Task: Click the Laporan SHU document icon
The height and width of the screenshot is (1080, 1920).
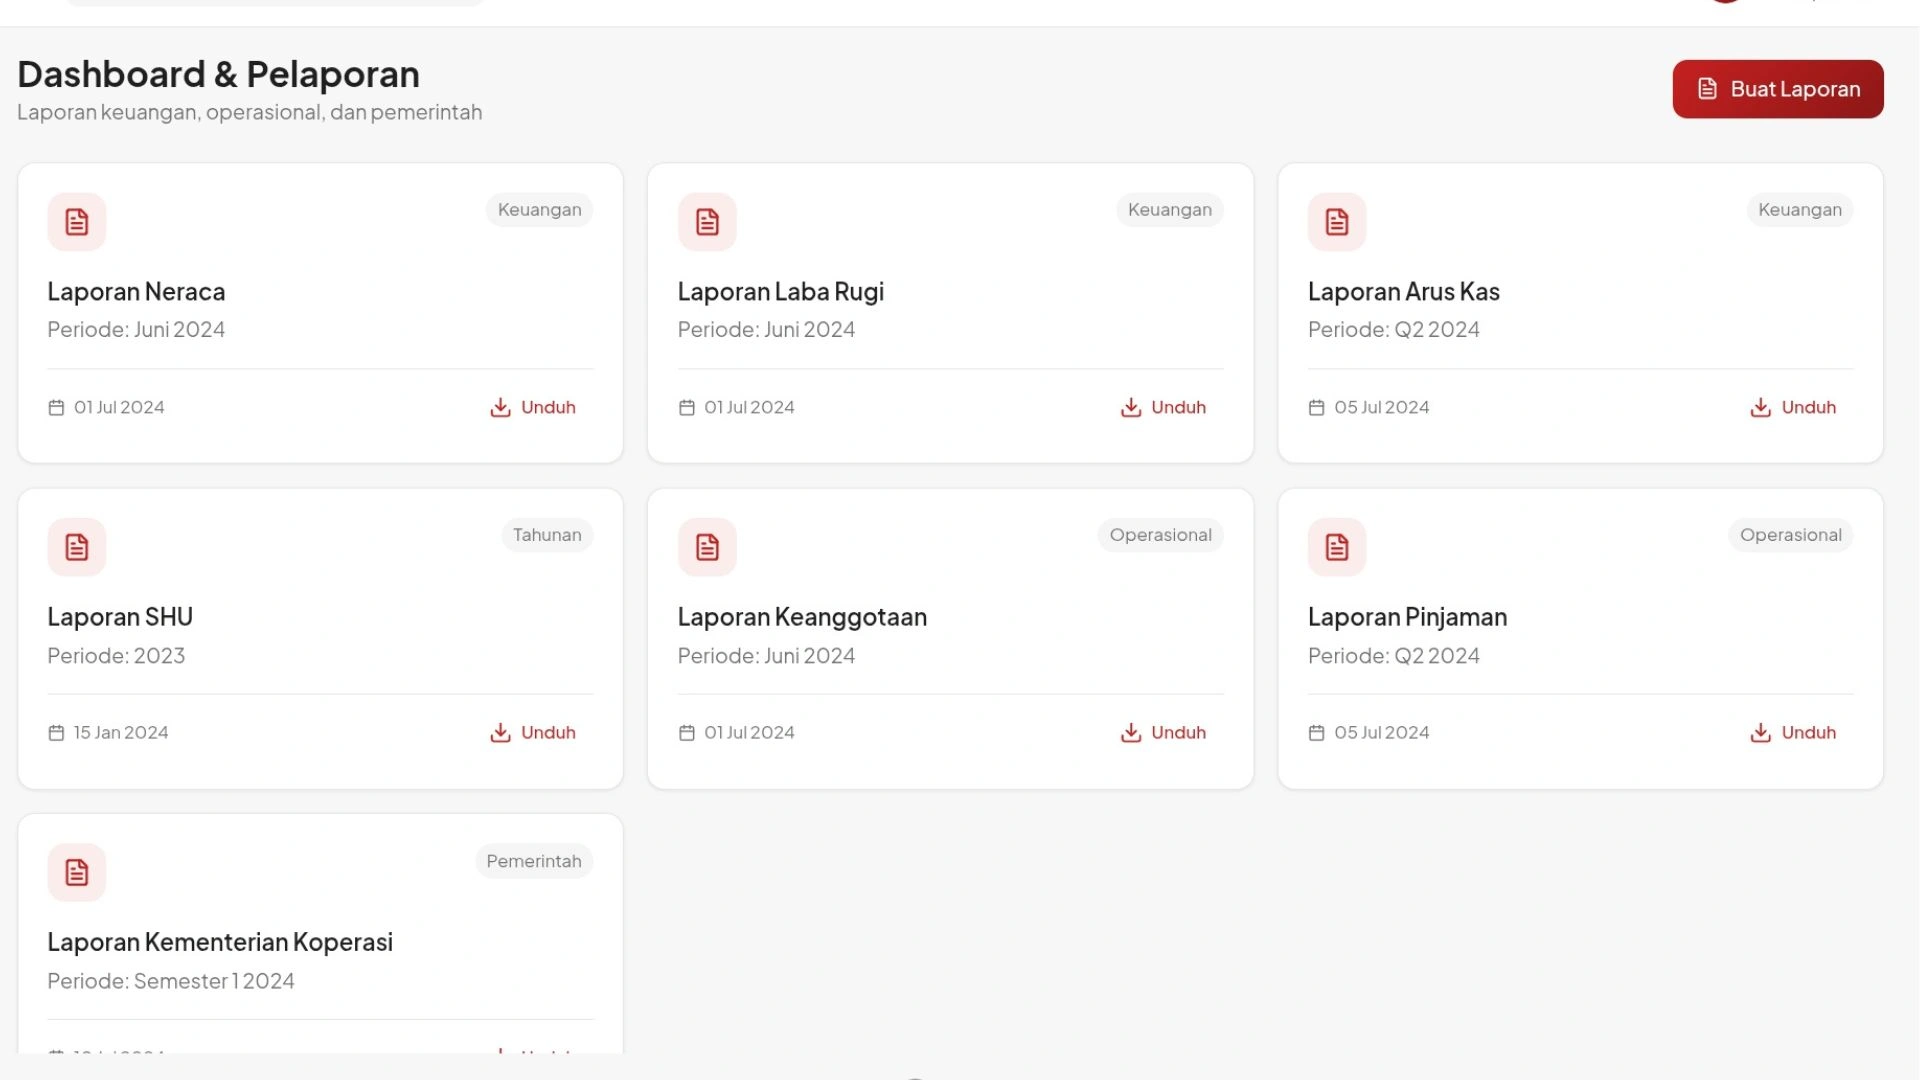Action: click(x=77, y=547)
